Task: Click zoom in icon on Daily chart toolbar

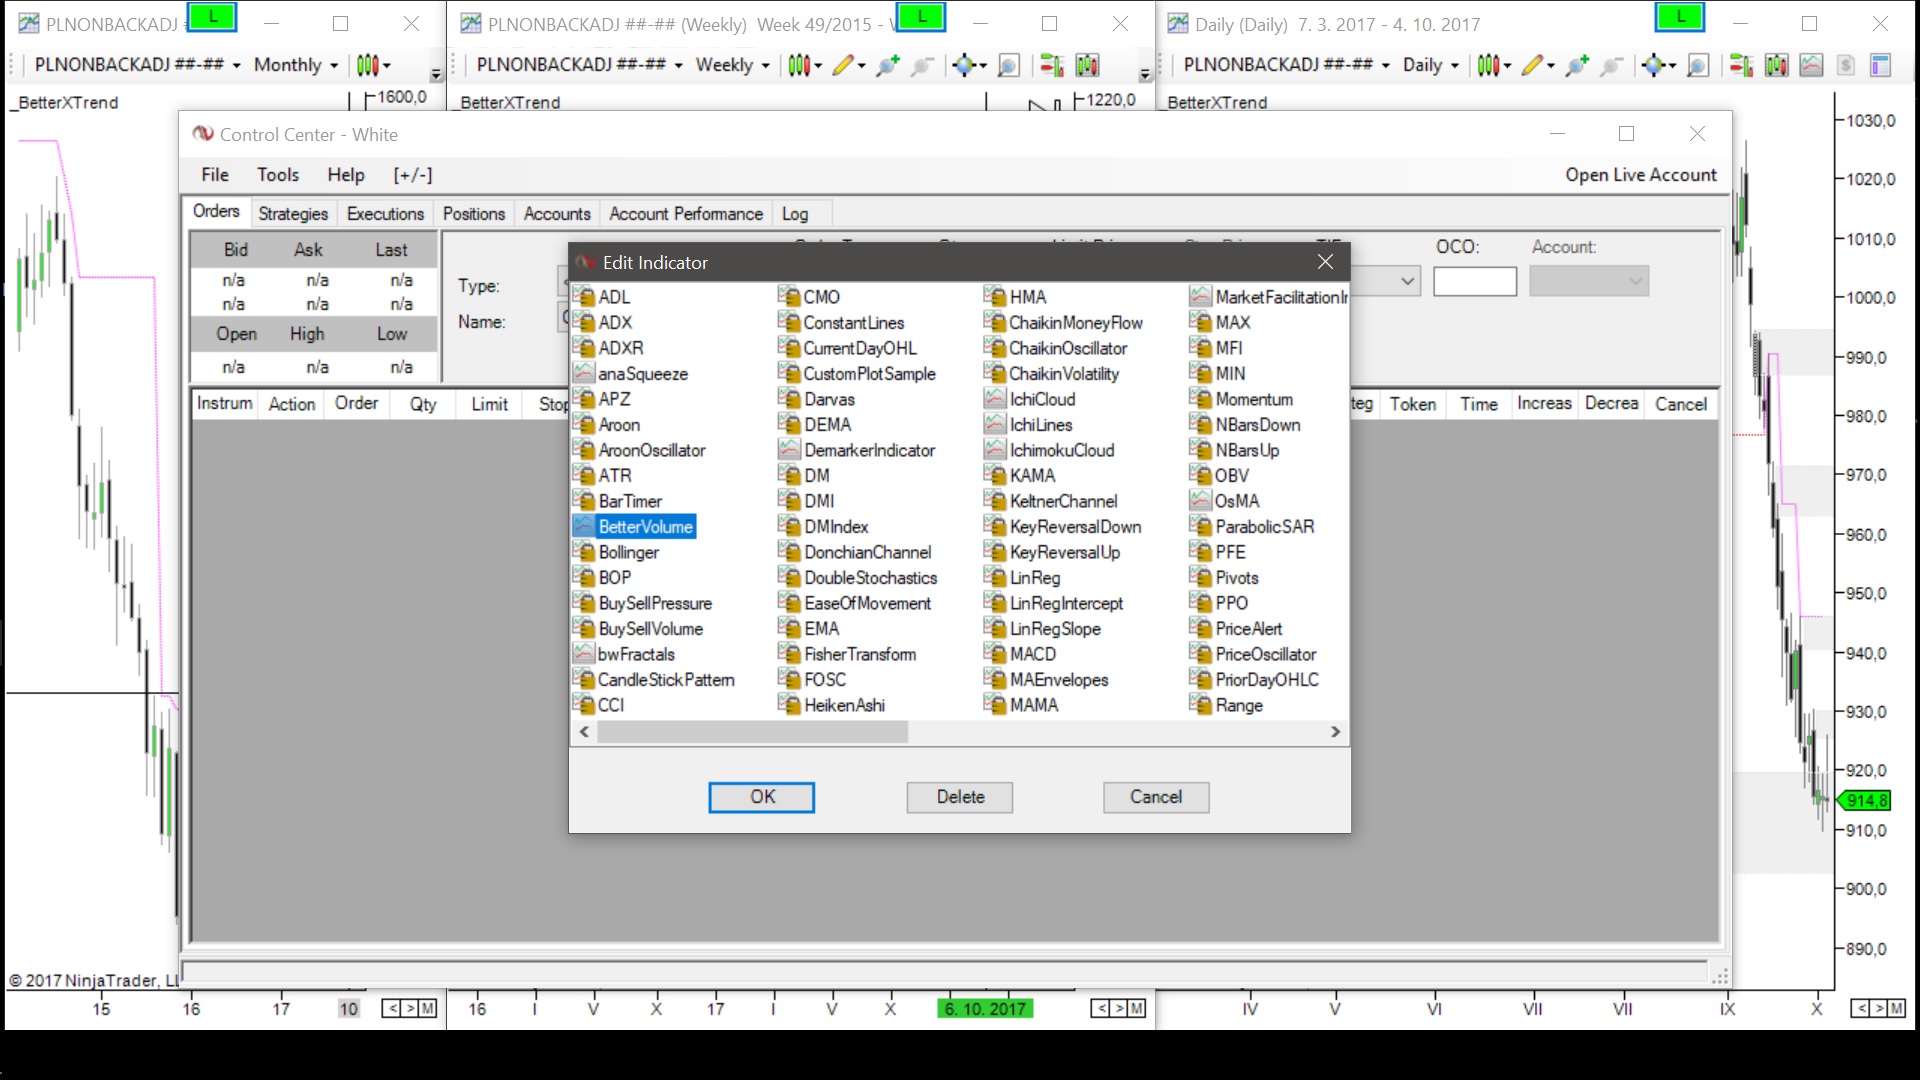Action: tap(1577, 65)
